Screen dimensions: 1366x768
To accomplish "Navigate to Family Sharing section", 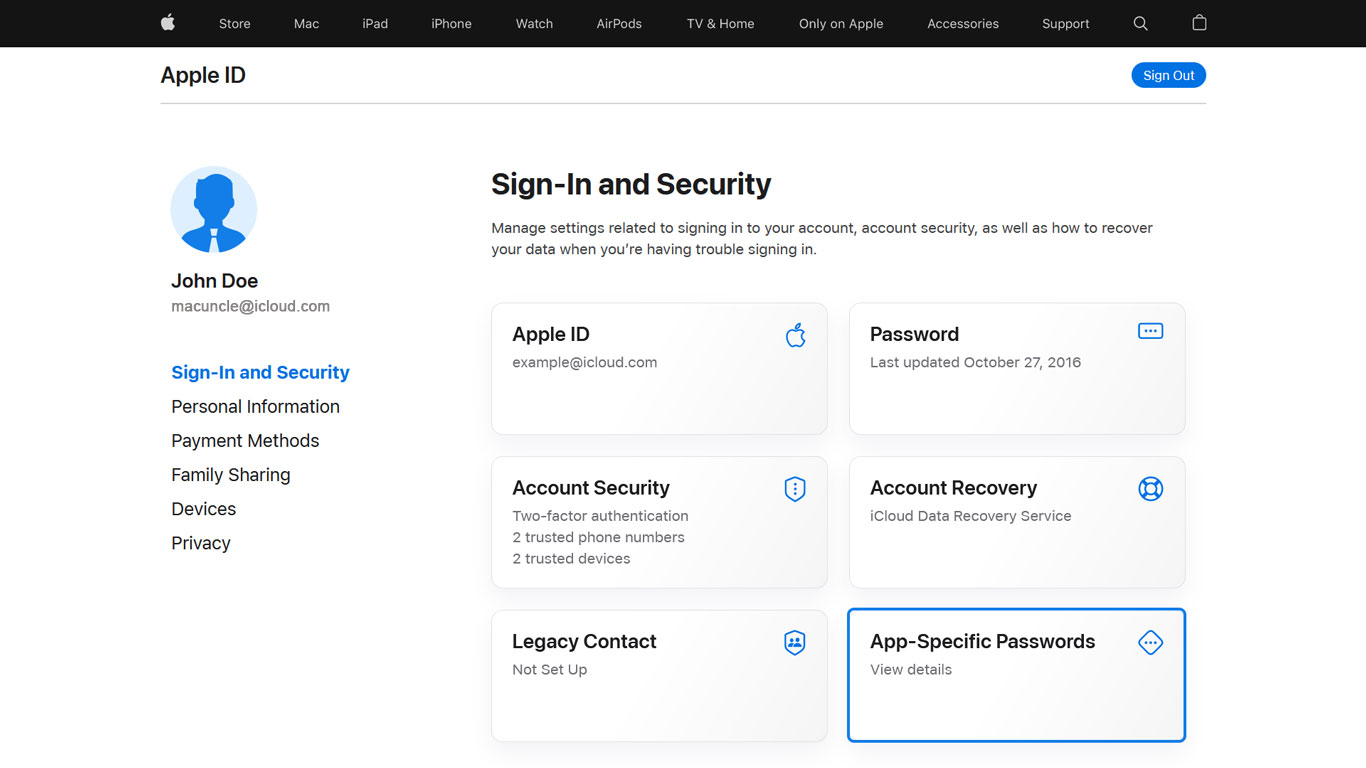I will coord(230,475).
